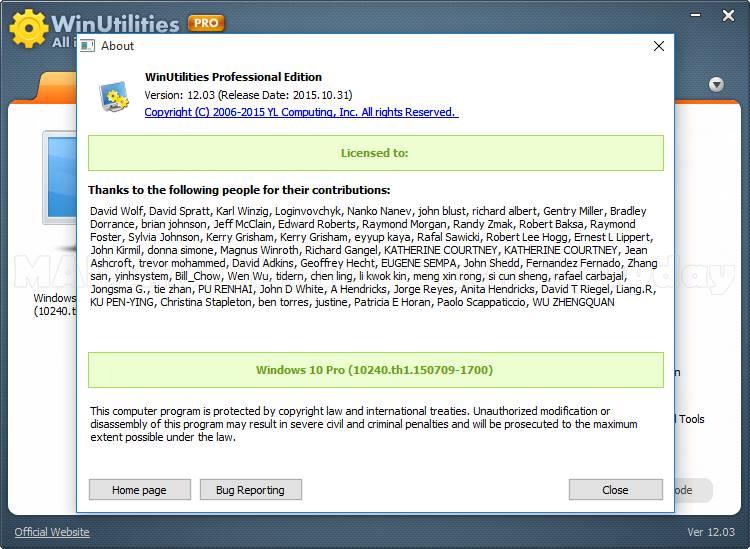
Task: Click the Version: 12.03 release text
Action: (x=248, y=95)
